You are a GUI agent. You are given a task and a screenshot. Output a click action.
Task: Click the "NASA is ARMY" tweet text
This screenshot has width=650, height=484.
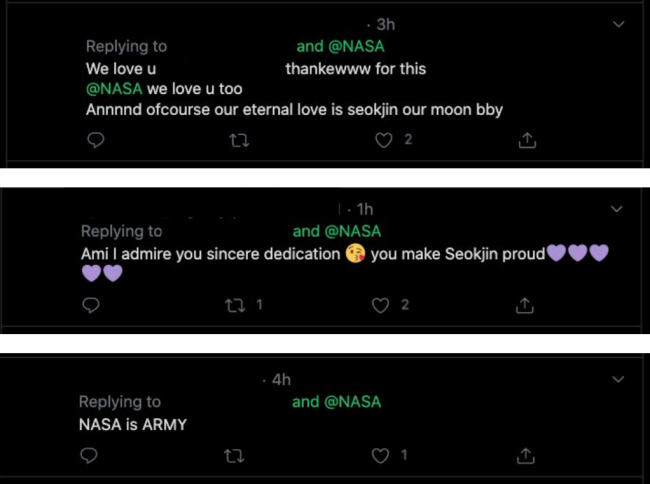(132, 424)
